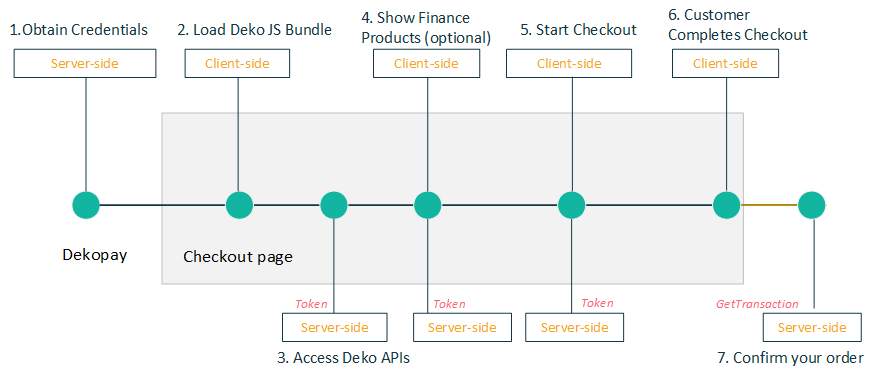Screen dimensions: 873x376
Task: Click Client-side box under Start Checkout
Action: click(x=569, y=64)
